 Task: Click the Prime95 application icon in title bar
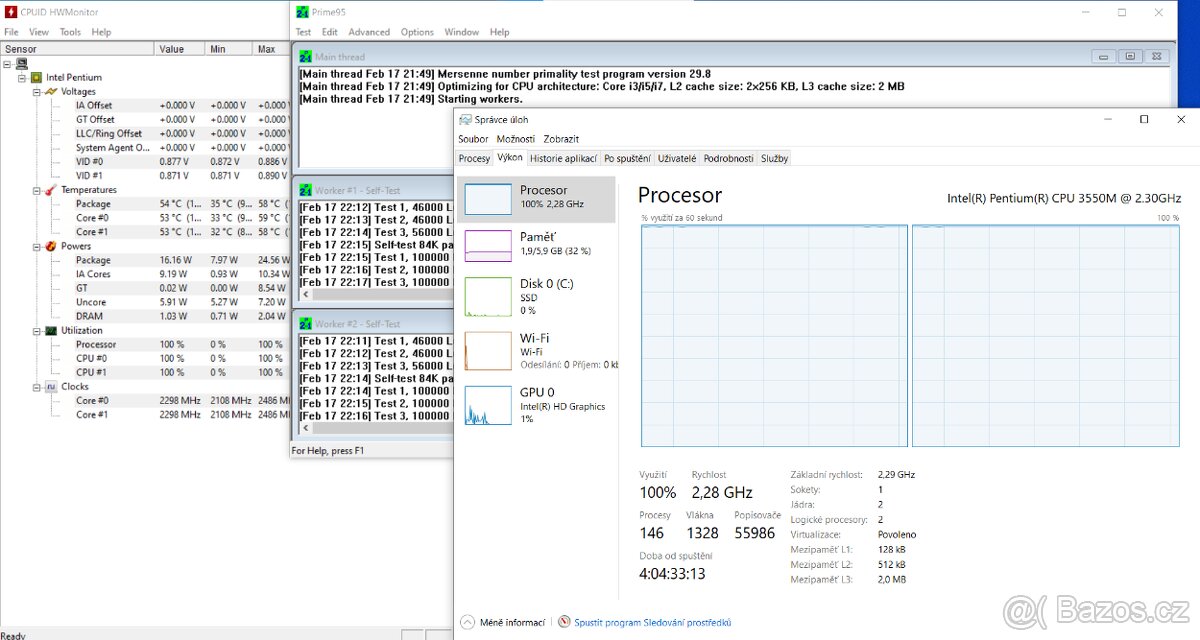click(x=303, y=13)
